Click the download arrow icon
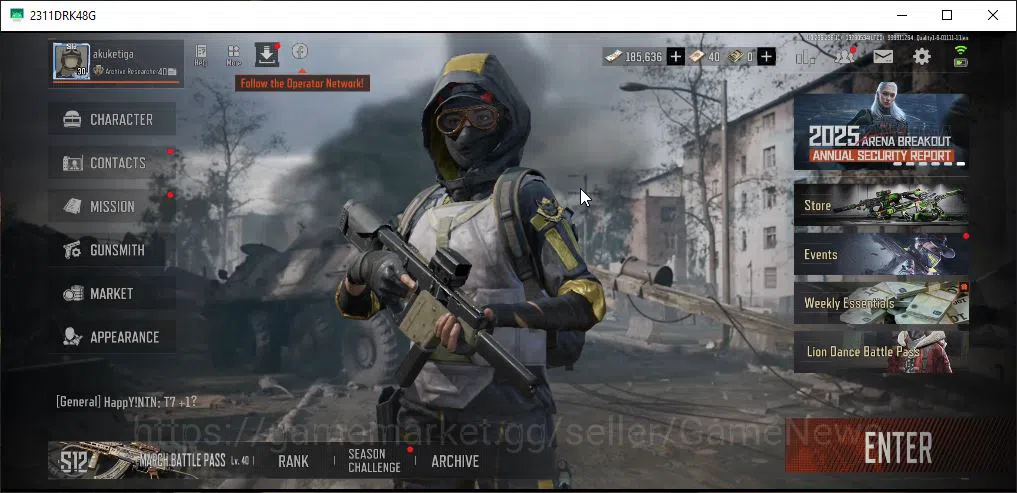 267,55
